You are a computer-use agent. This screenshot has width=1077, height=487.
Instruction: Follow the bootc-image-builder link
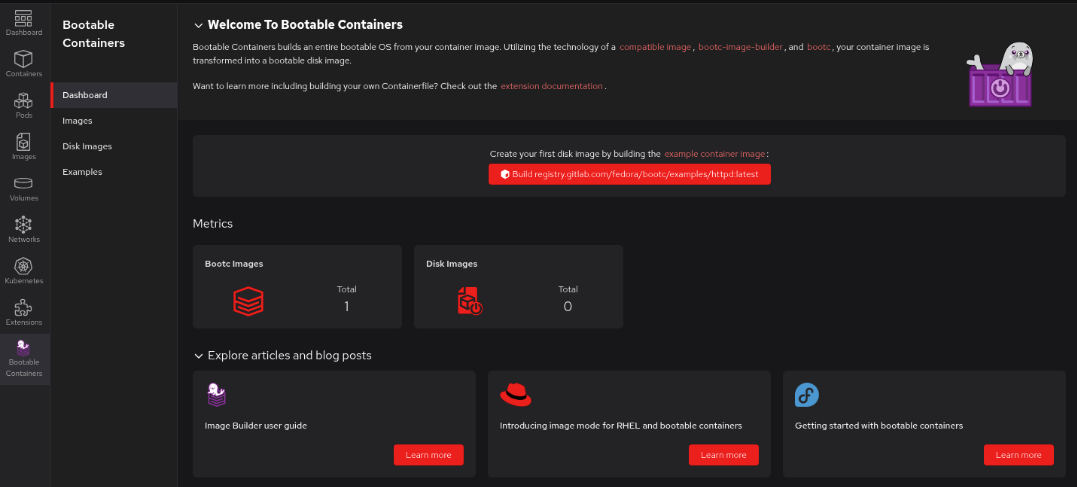tap(741, 47)
